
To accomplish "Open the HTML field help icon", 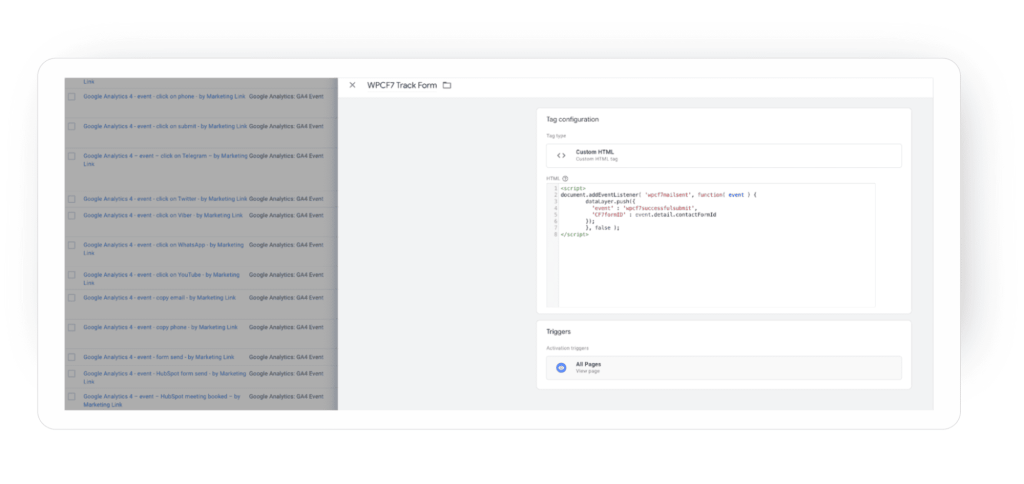I will [x=566, y=178].
